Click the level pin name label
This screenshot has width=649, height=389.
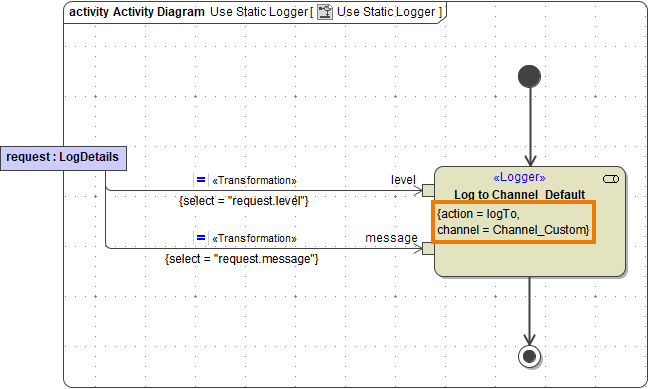pyautogui.click(x=403, y=180)
